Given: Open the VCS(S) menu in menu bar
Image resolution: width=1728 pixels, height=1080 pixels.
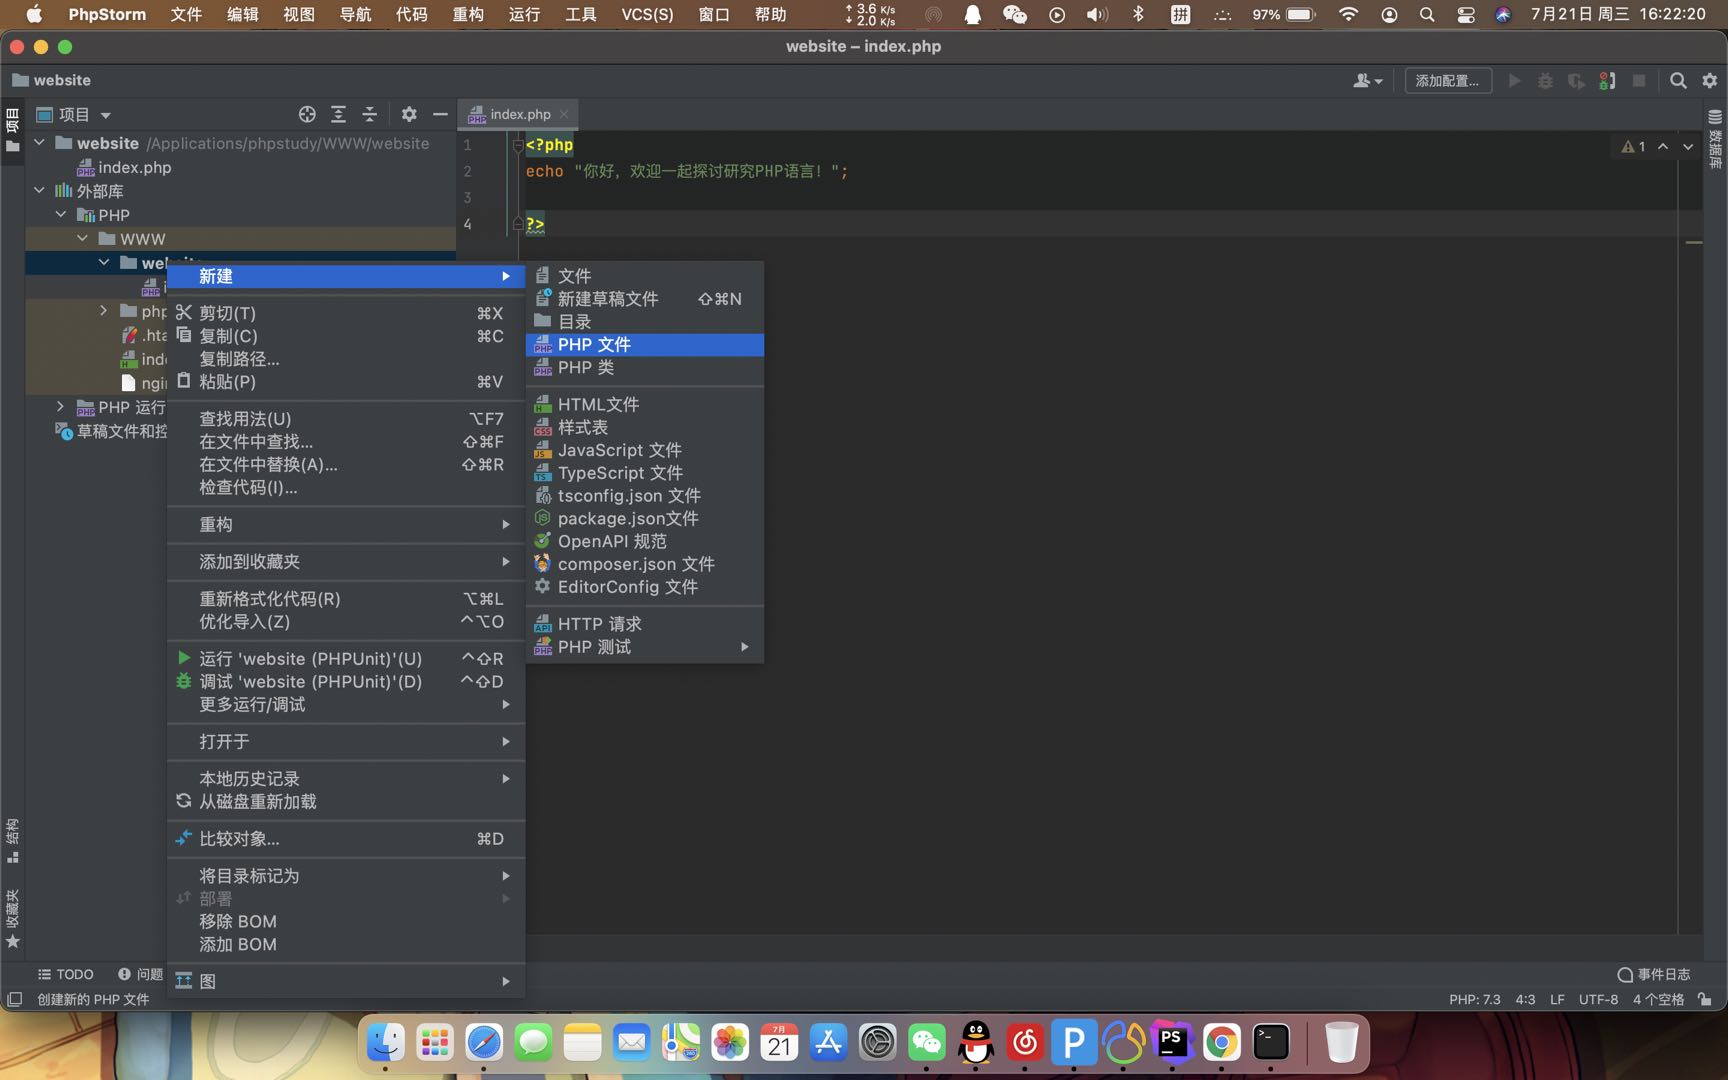Looking at the screenshot, I should point(647,14).
